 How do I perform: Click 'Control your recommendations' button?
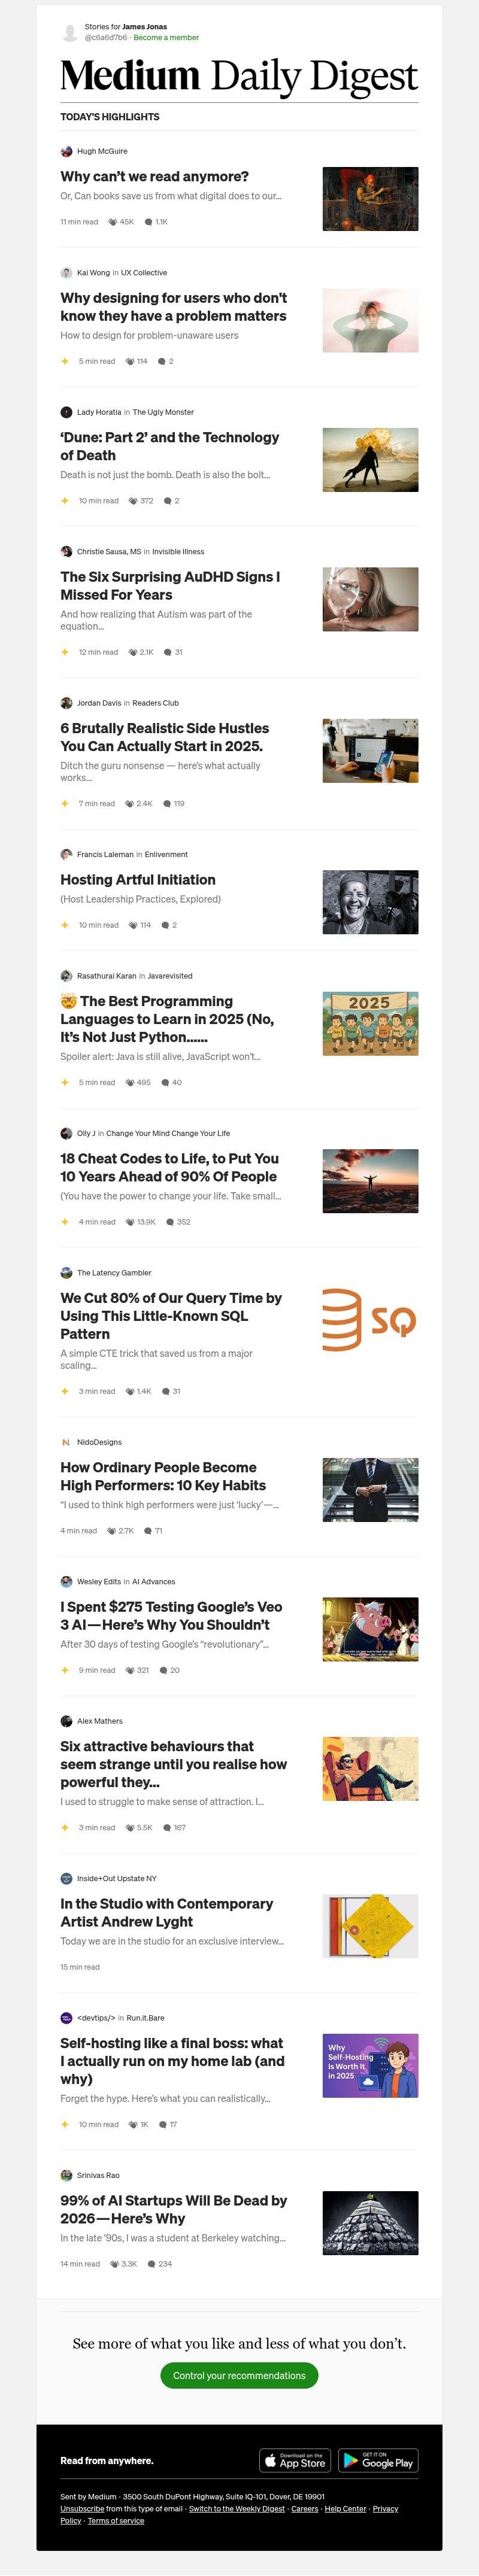pos(239,2375)
